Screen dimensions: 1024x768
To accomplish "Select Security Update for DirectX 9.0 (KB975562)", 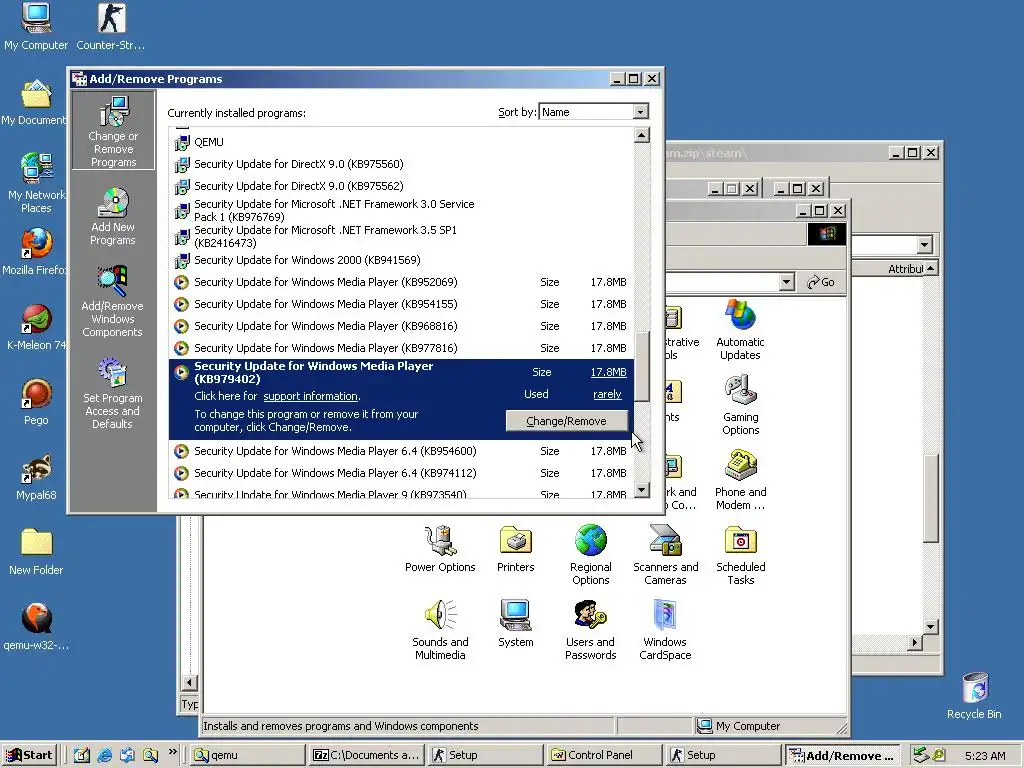I will [401, 186].
